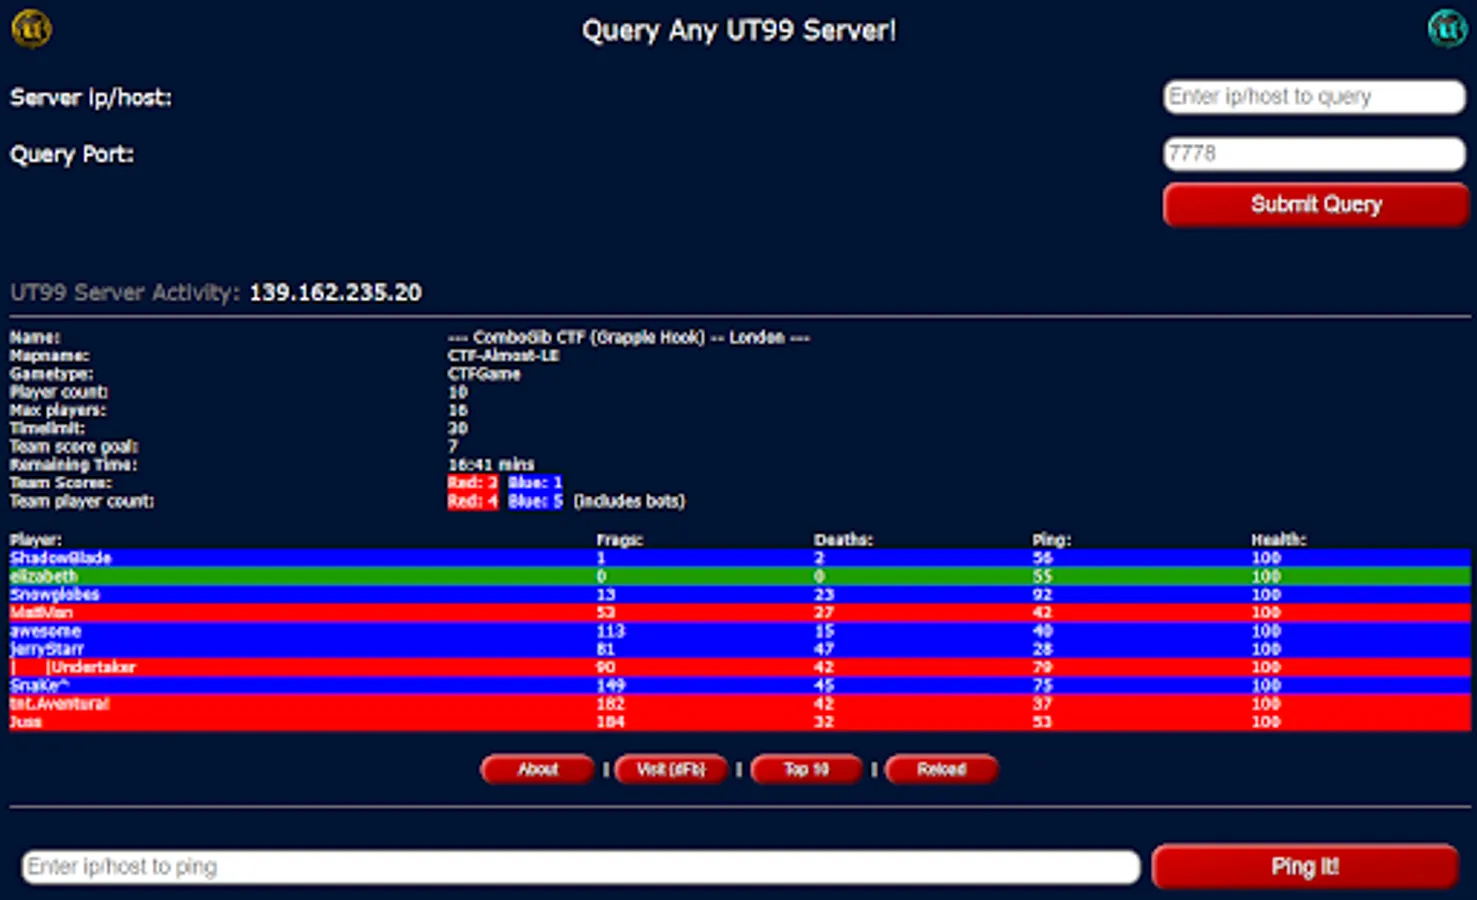Image resolution: width=1477 pixels, height=900 pixels.
Task: Click the Team score goal label
Action: [74, 447]
